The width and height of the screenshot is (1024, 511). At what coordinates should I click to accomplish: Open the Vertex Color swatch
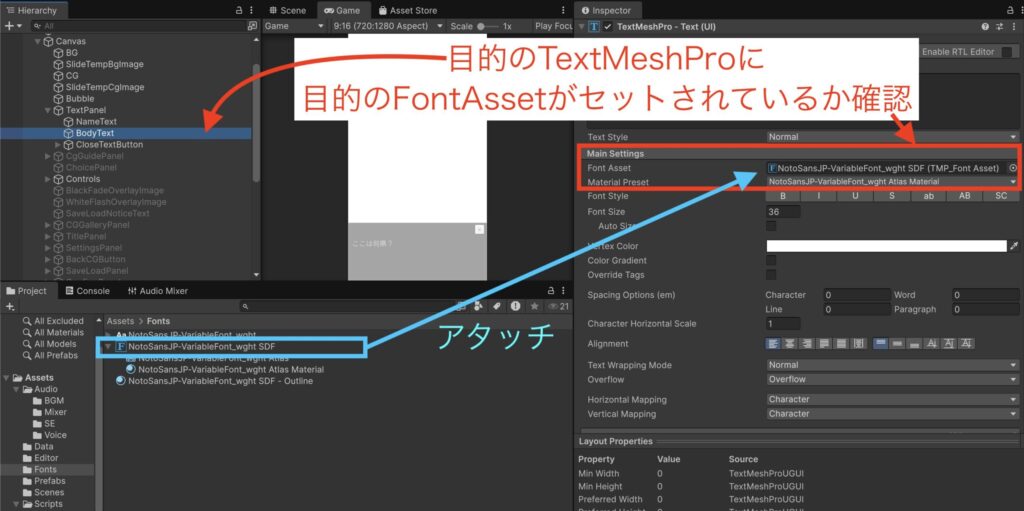(x=886, y=246)
